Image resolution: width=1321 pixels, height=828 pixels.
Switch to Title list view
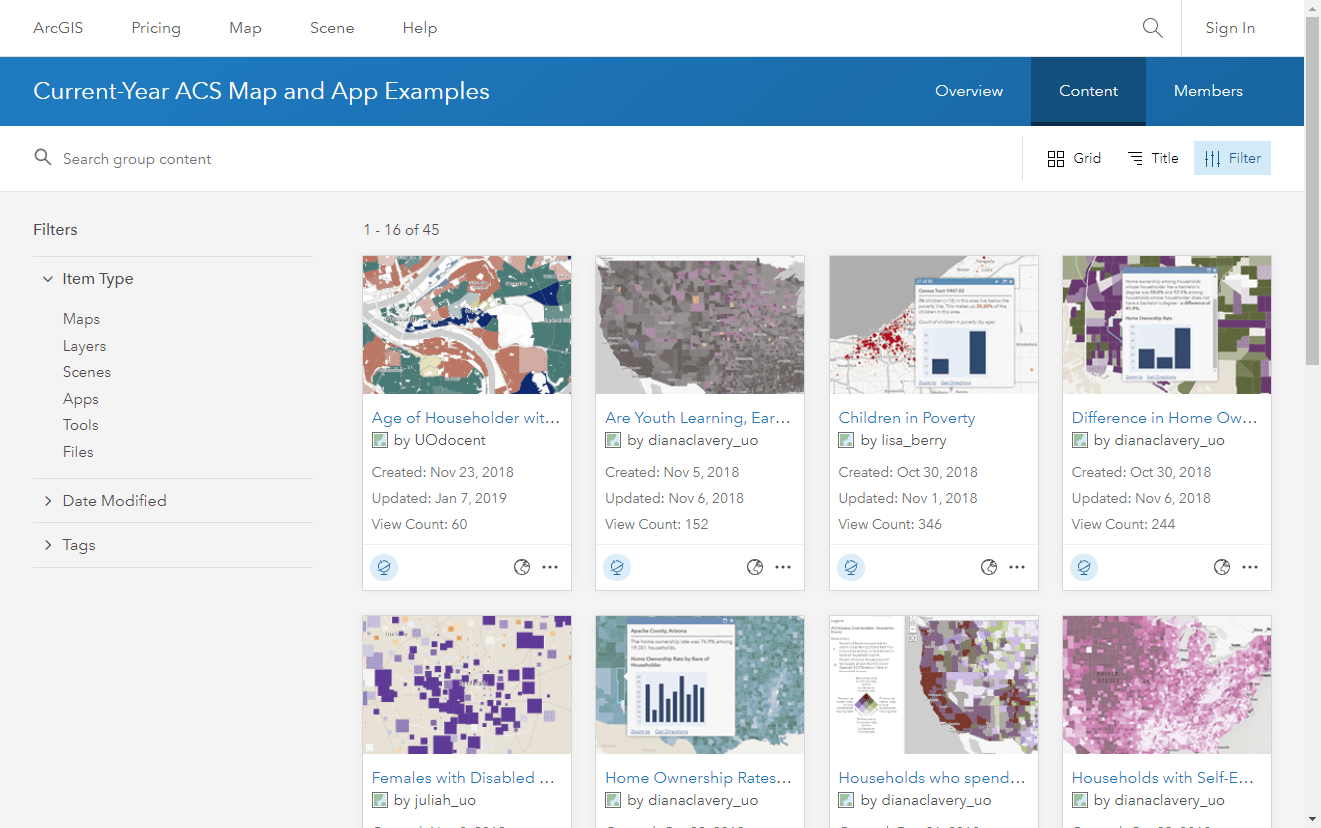pyautogui.click(x=1153, y=158)
